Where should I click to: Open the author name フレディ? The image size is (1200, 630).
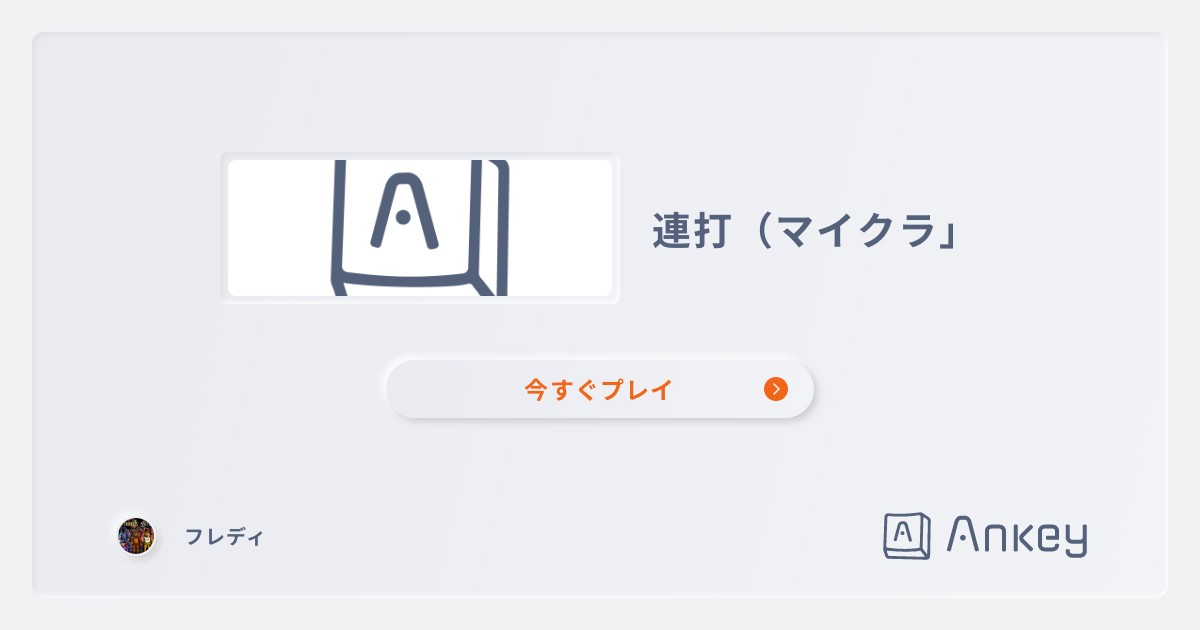point(224,537)
